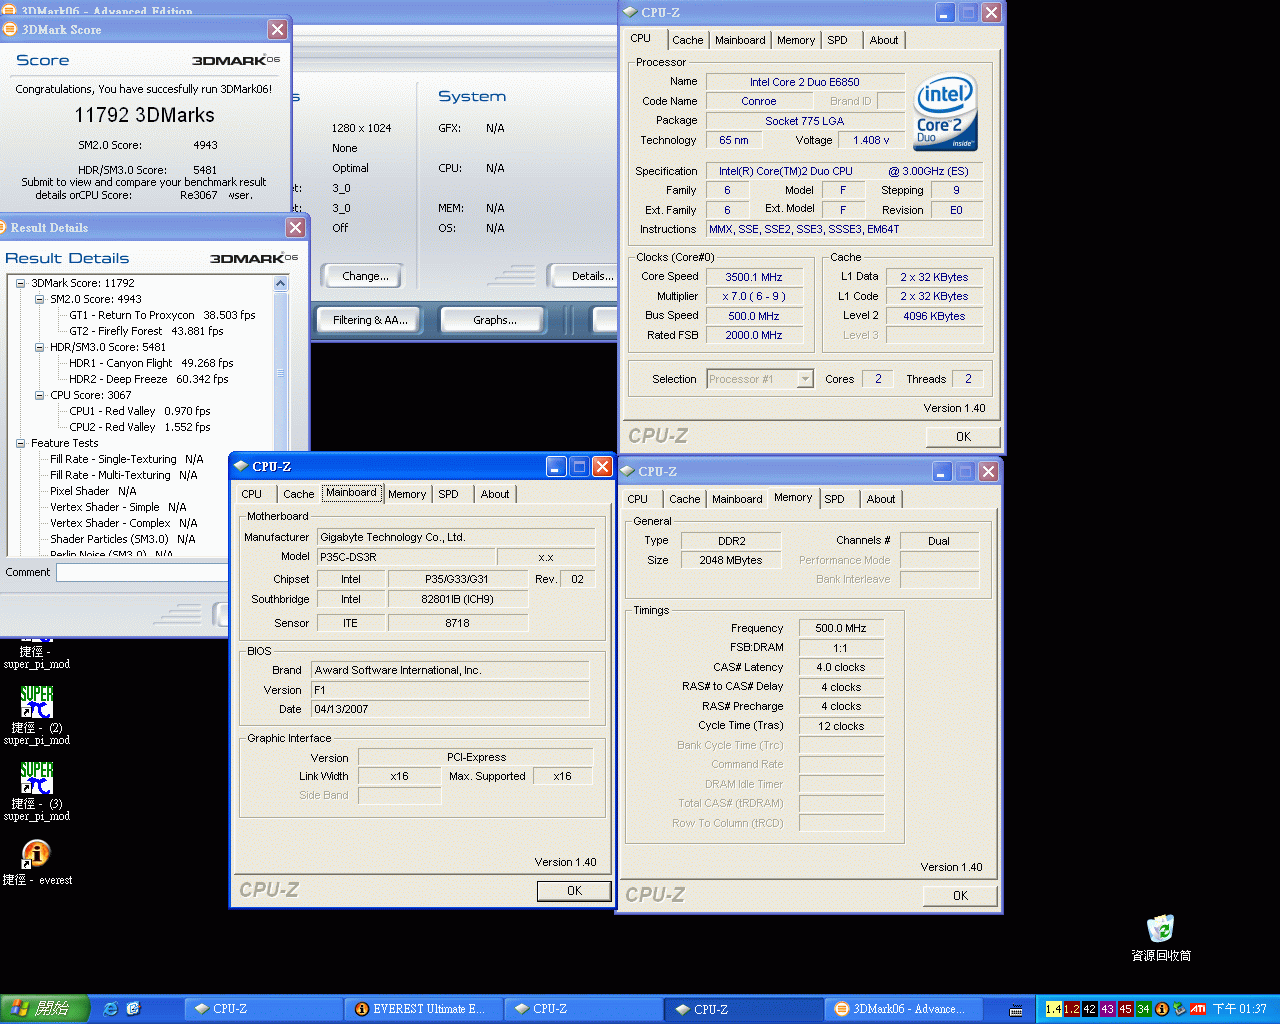The width and height of the screenshot is (1280, 1024).
Task: Select HDR1 - Canyon Flight row
Action: coord(151,363)
